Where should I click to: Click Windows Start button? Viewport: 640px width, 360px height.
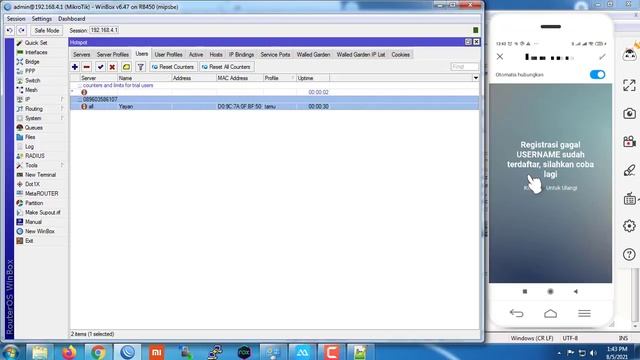tap(10, 352)
